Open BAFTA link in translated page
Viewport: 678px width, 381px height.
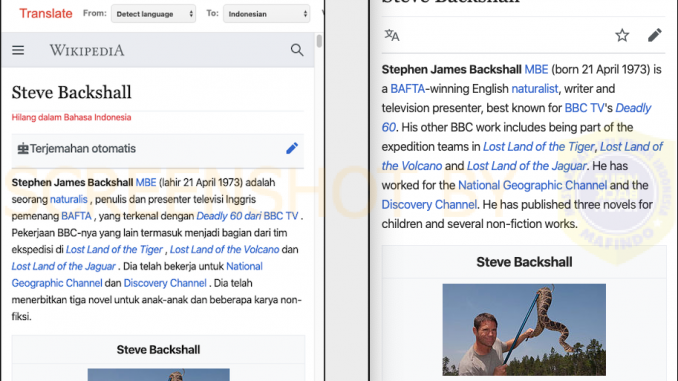pyautogui.click(x=77, y=216)
